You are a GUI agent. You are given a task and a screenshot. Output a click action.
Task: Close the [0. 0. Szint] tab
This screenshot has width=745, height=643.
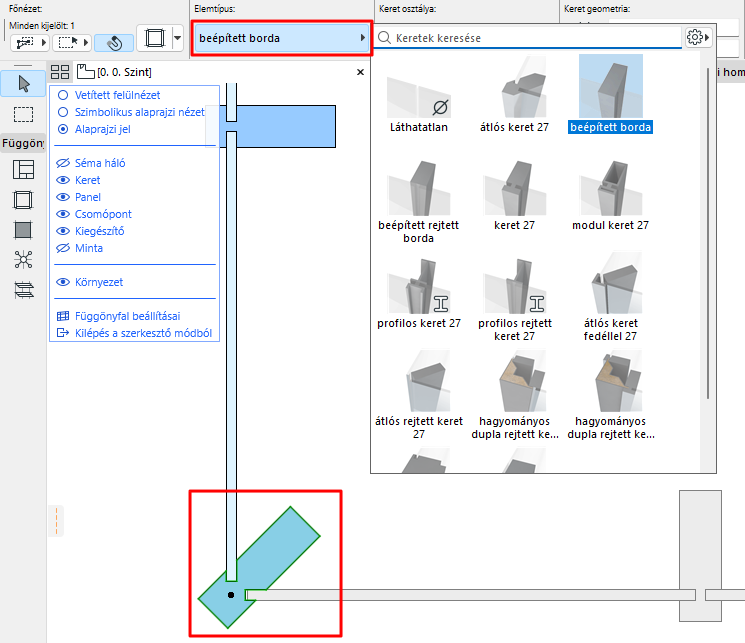pyautogui.click(x=360, y=72)
